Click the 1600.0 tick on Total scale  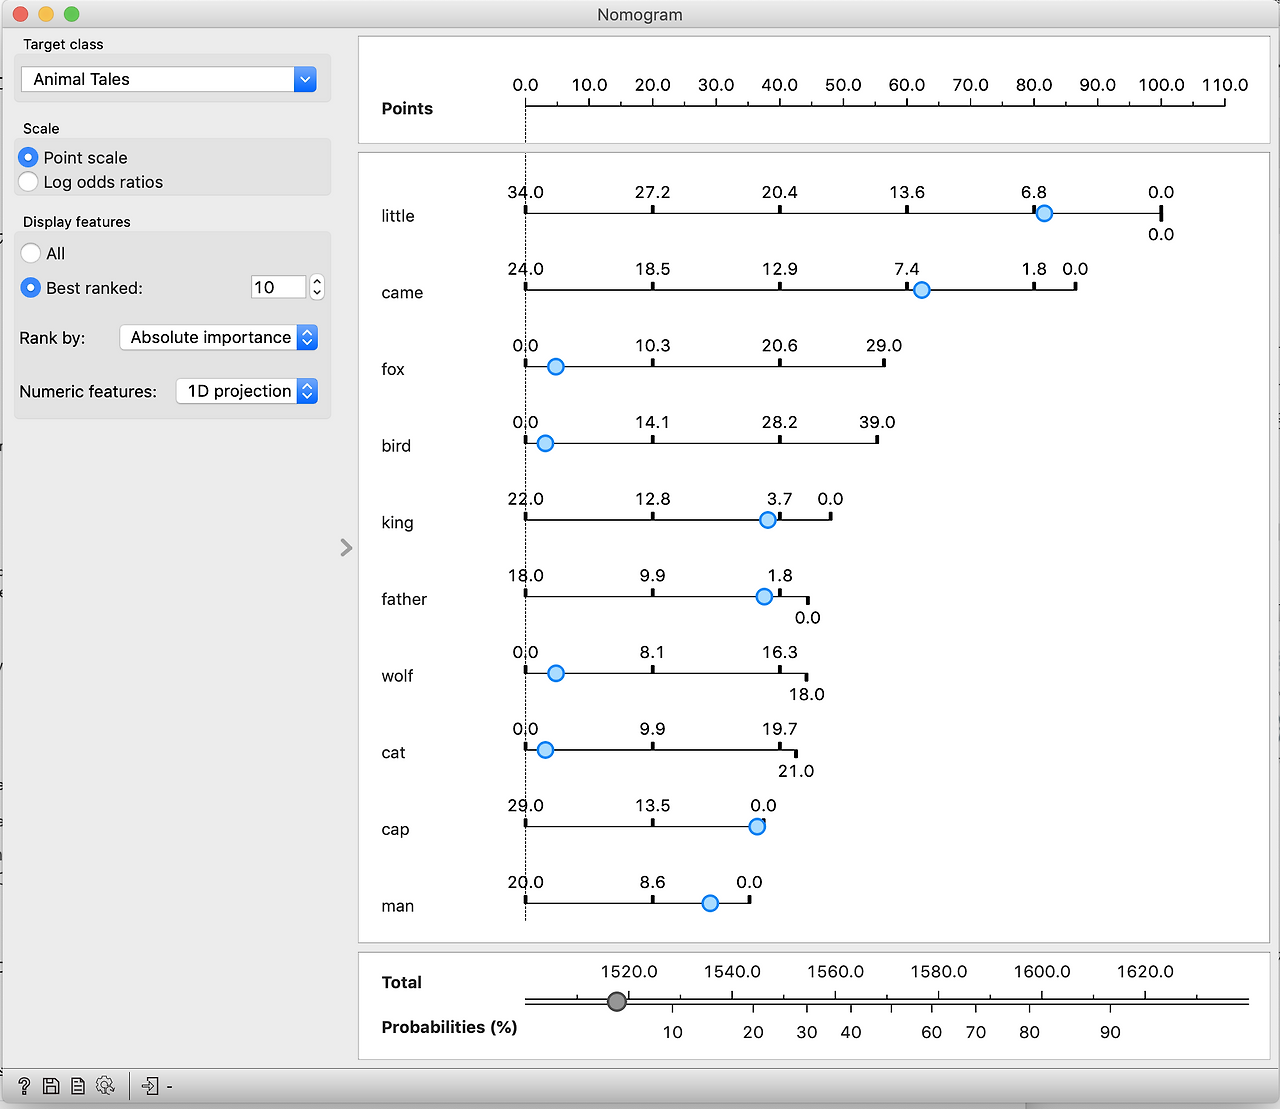(x=1042, y=971)
